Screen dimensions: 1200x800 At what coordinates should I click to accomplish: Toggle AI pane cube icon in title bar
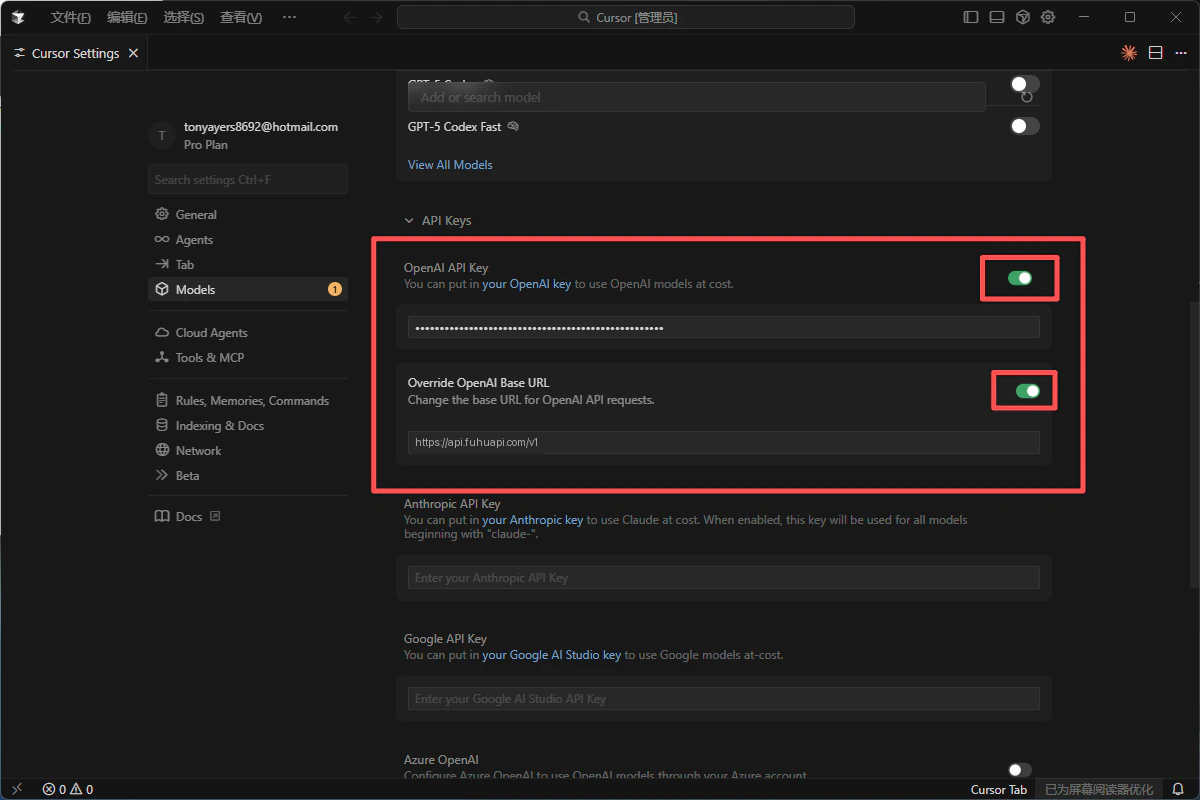click(x=1023, y=17)
